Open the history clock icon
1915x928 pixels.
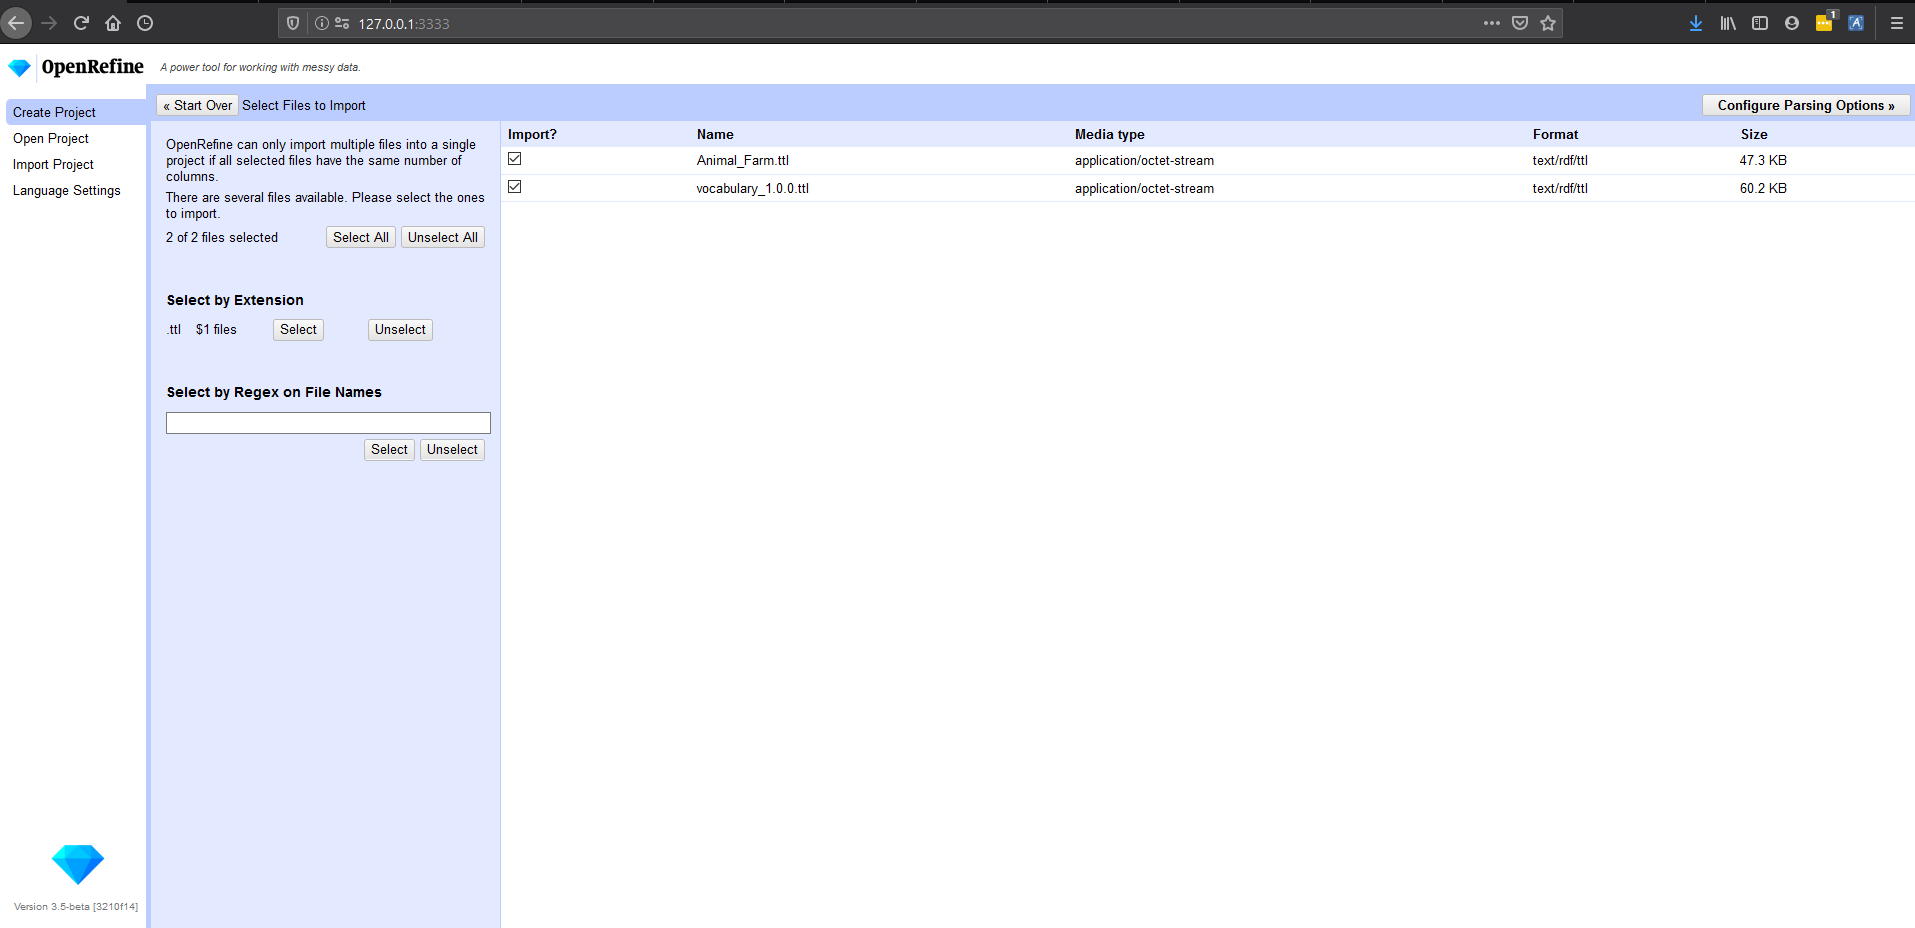click(145, 23)
